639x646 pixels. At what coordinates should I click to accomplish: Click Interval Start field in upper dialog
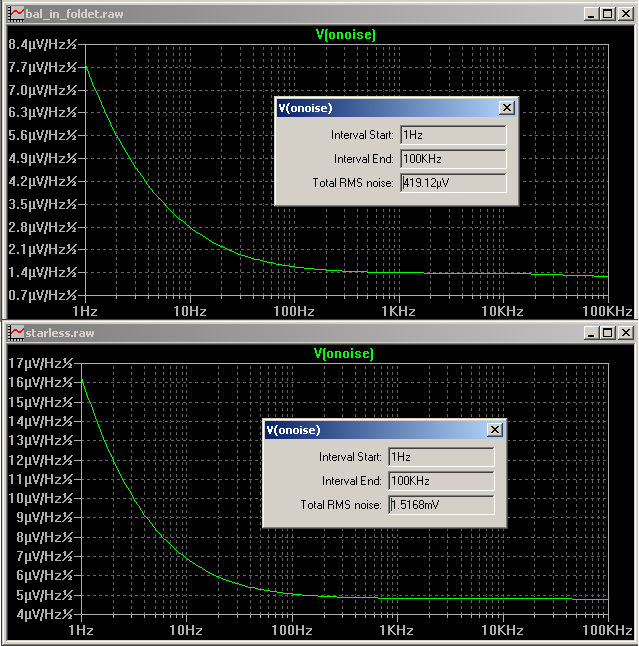[453, 135]
